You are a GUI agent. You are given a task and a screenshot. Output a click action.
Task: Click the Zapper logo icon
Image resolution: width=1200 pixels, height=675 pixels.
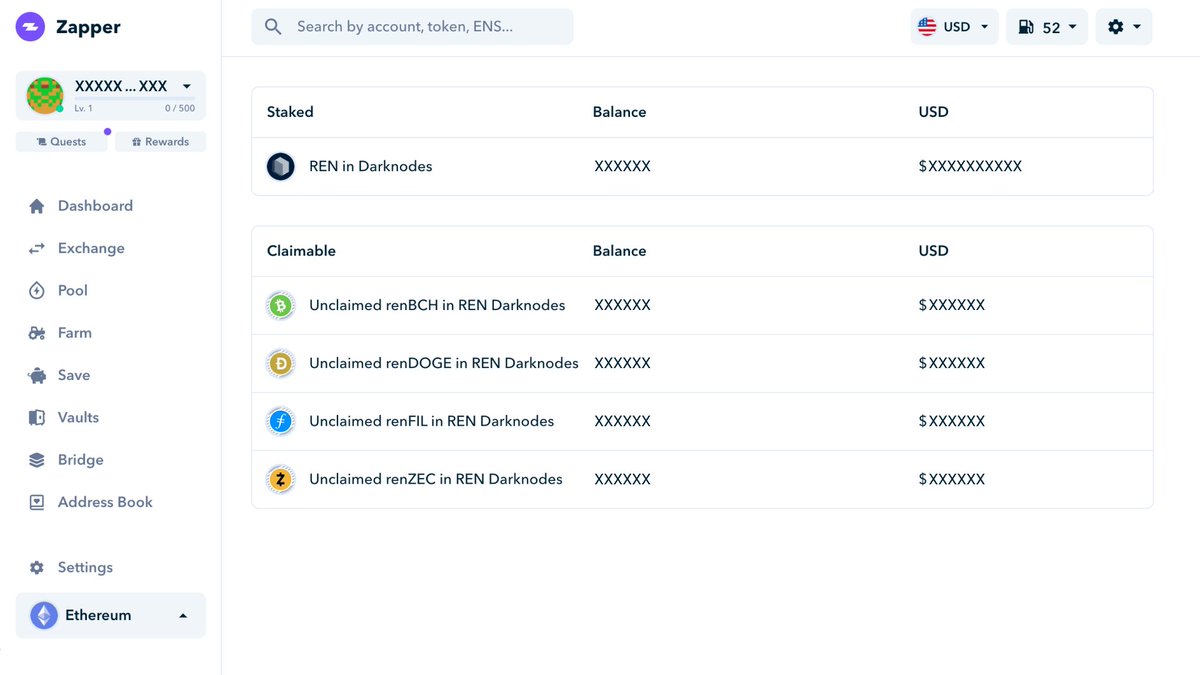coord(31,27)
